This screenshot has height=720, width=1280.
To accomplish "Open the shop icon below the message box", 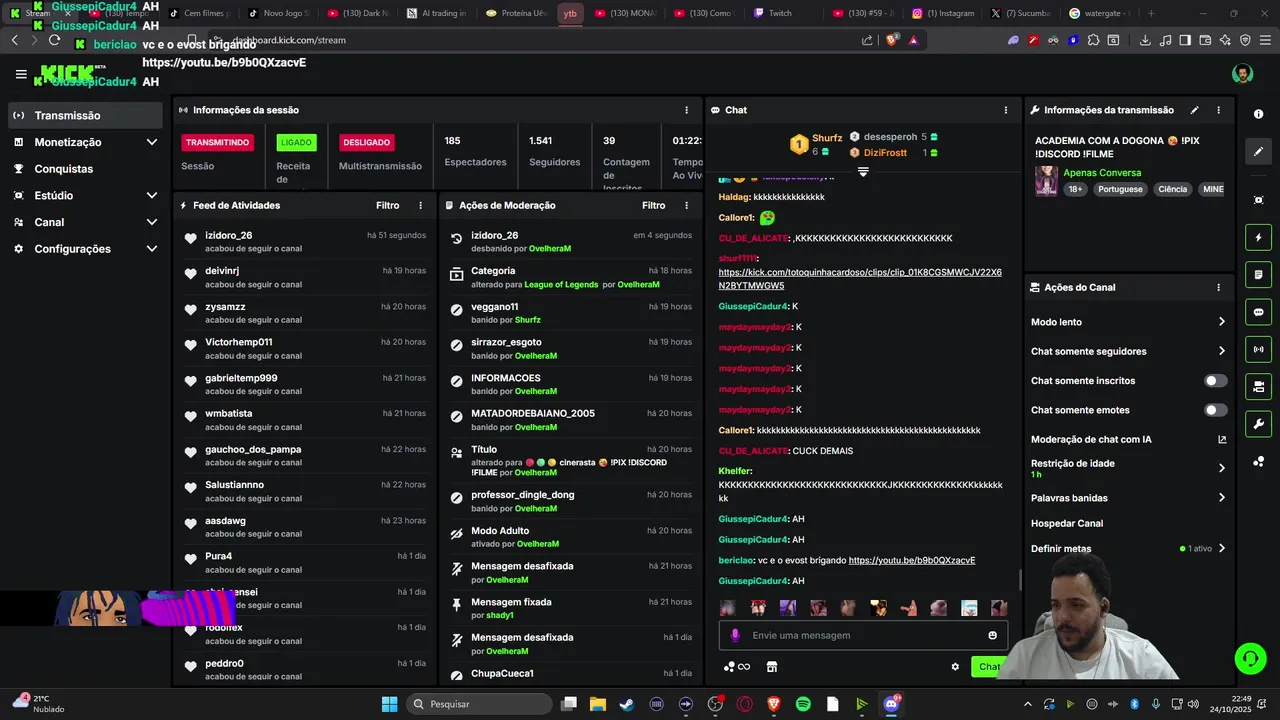I will (x=772, y=667).
